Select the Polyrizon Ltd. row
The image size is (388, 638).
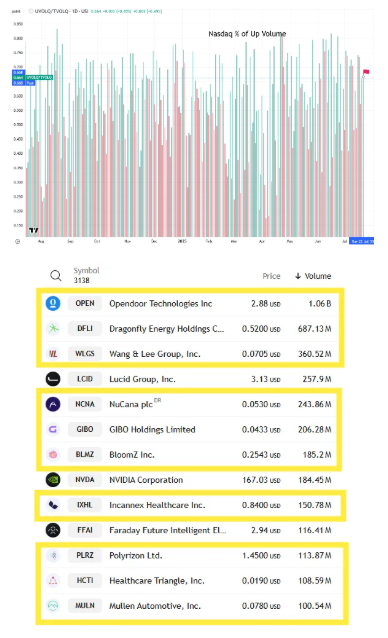(189, 555)
